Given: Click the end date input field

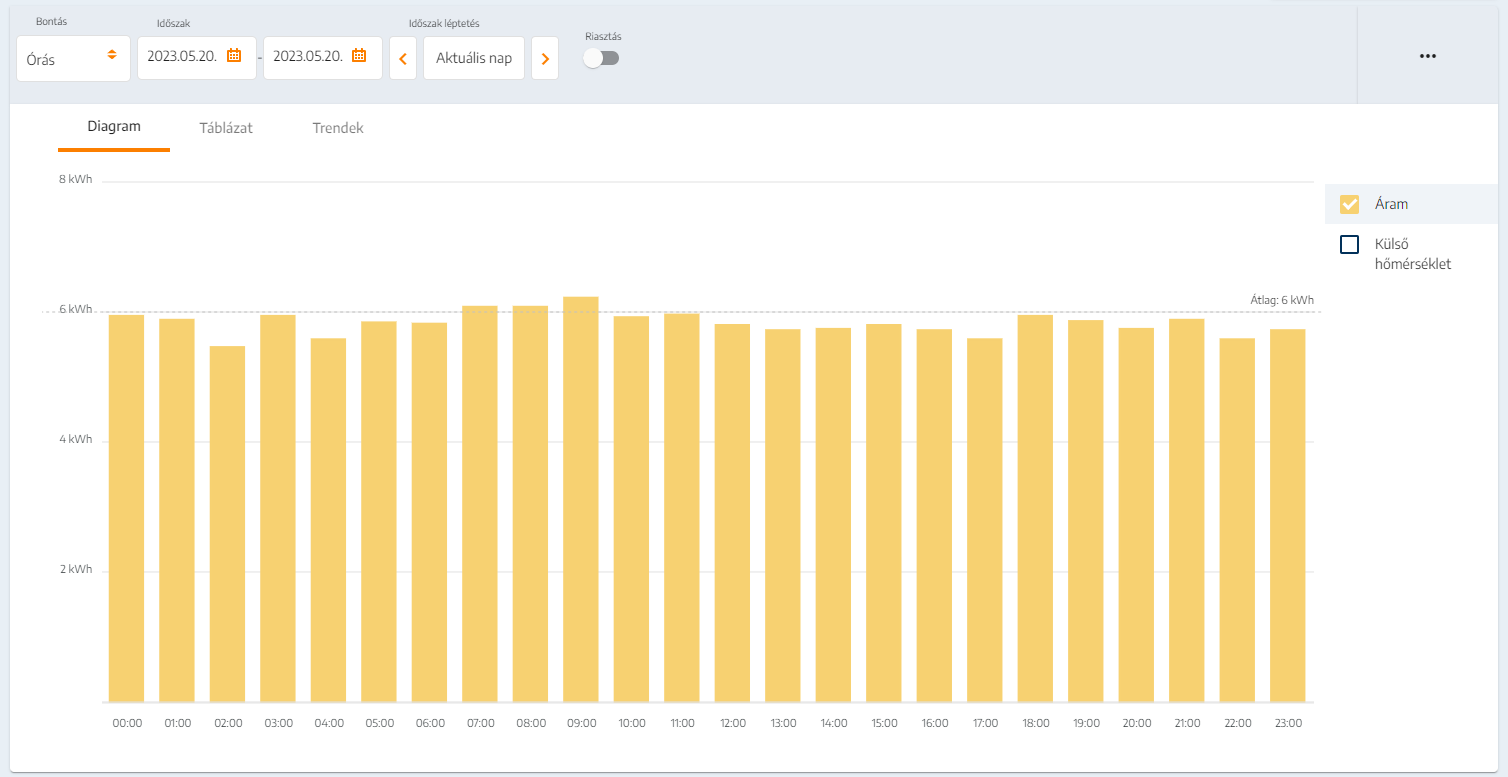Looking at the screenshot, I should point(308,57).
